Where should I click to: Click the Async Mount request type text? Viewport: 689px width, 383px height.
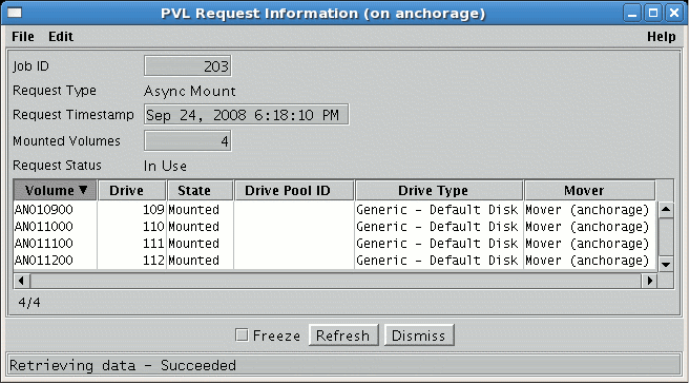pos(190,91)
